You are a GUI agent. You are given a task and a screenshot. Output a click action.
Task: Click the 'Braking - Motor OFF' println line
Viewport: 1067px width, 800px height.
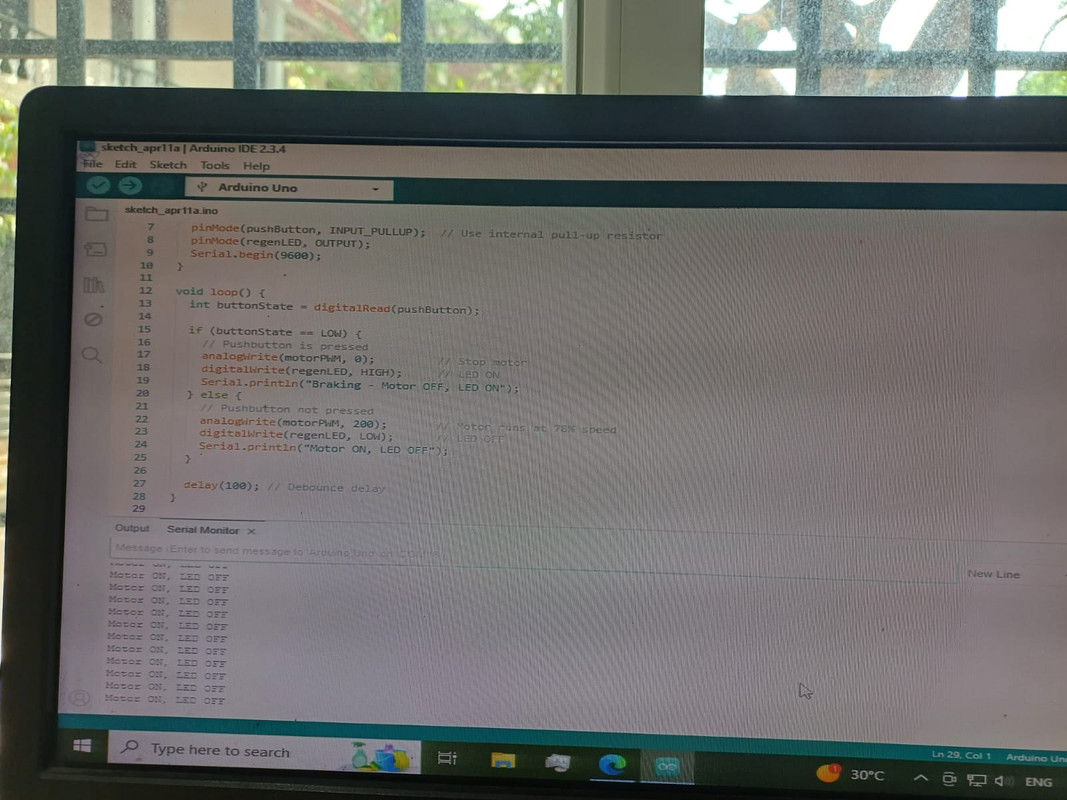point(359,385)
